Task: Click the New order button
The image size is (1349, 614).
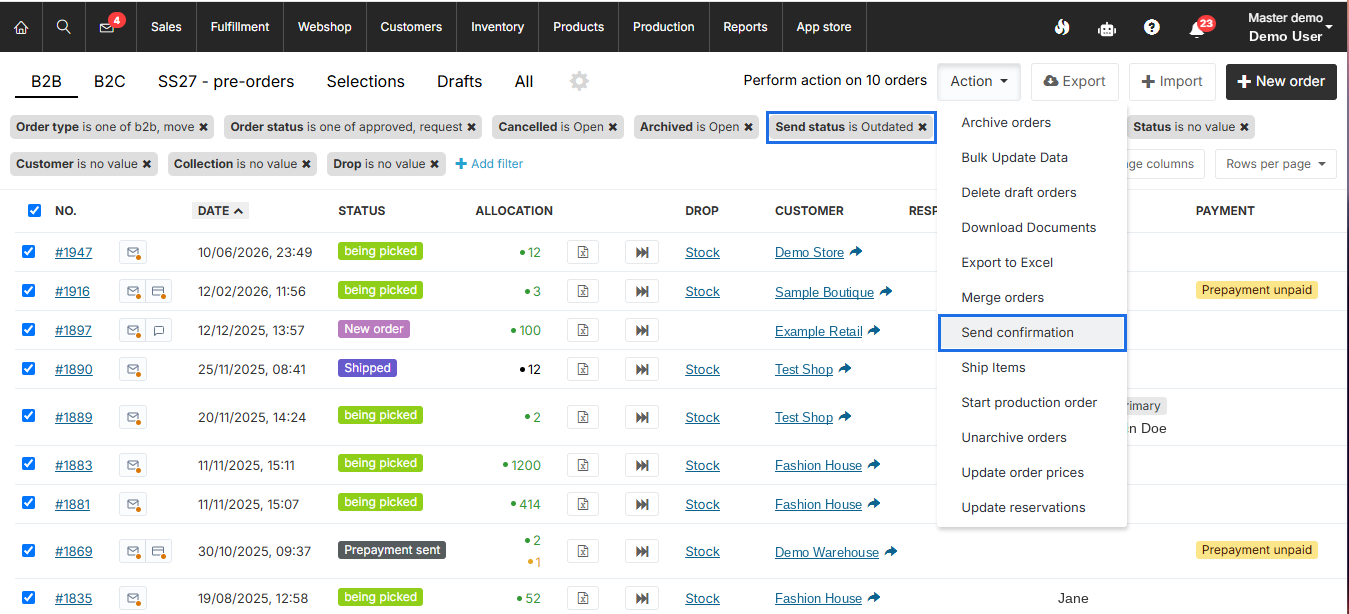Action: pyautogui.click(x=1282, y=82)
